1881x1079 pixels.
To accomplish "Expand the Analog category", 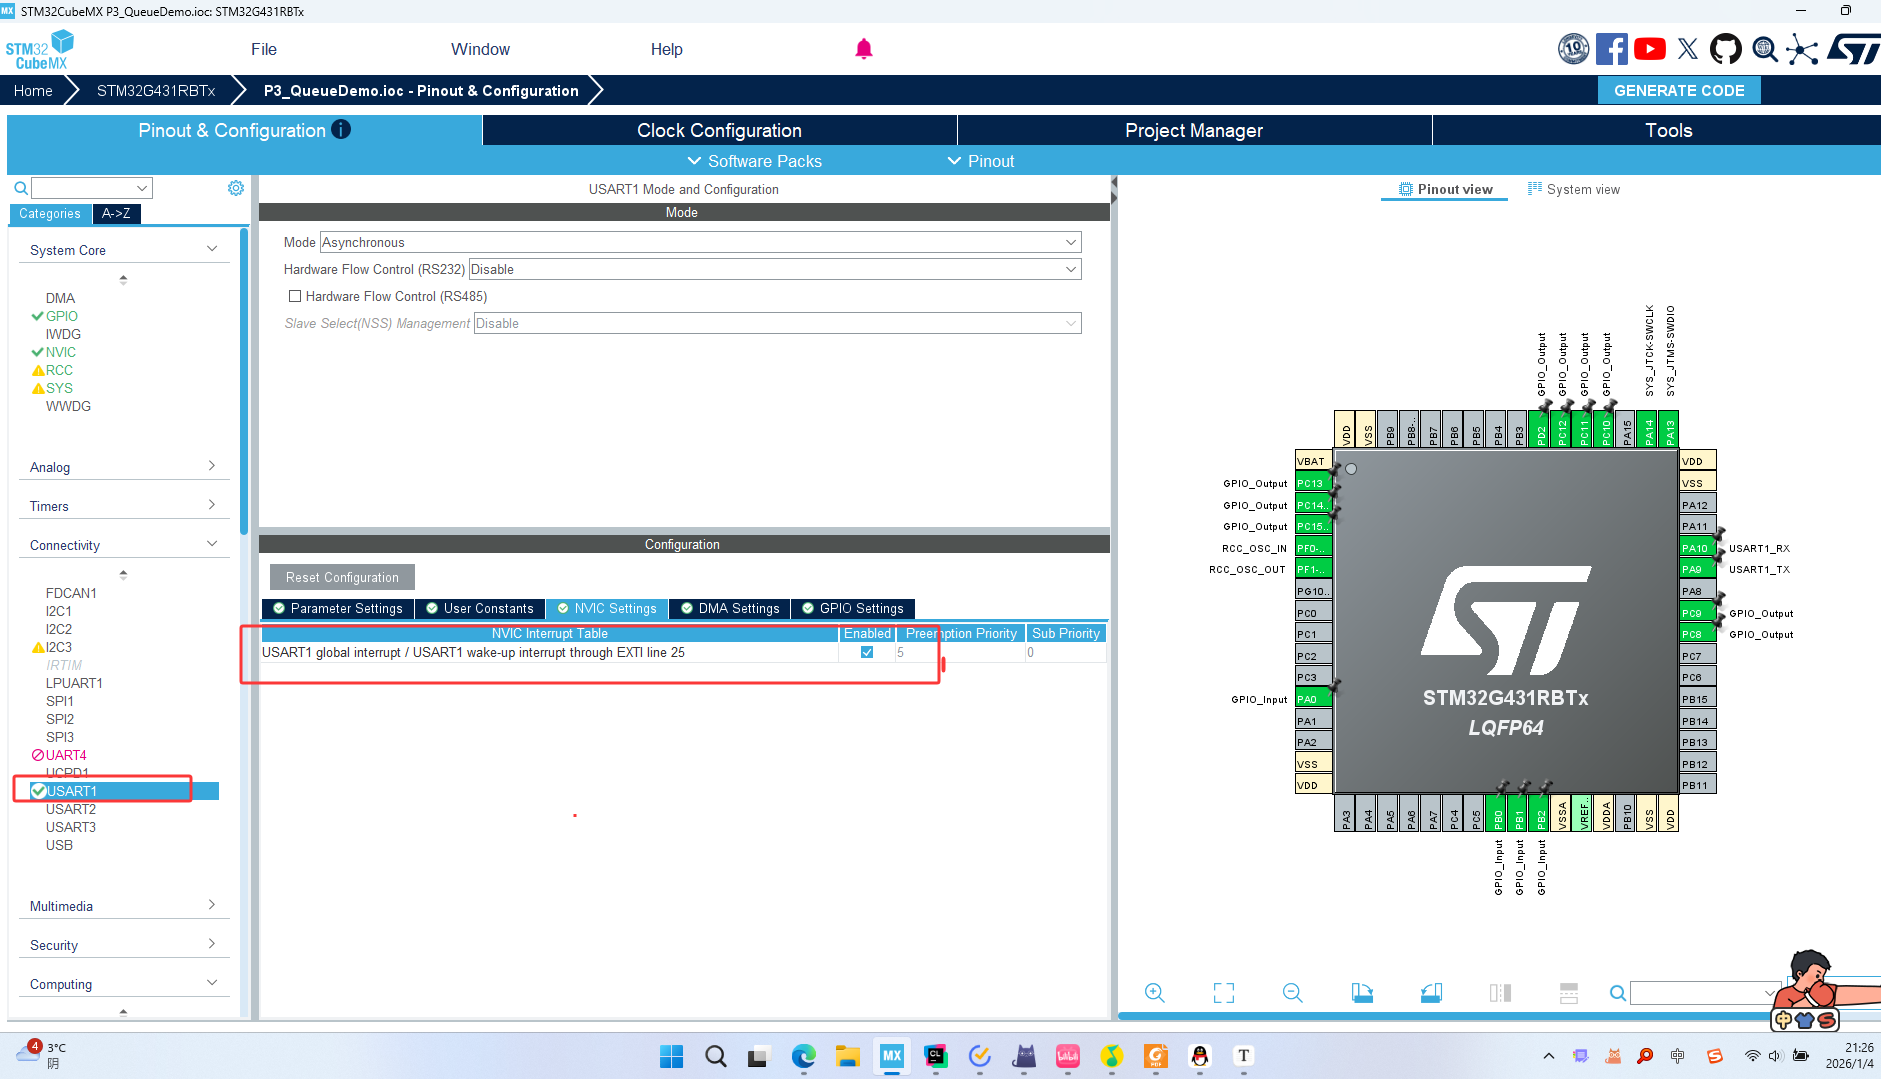I will pyautogui.click(x=211, y=466).
